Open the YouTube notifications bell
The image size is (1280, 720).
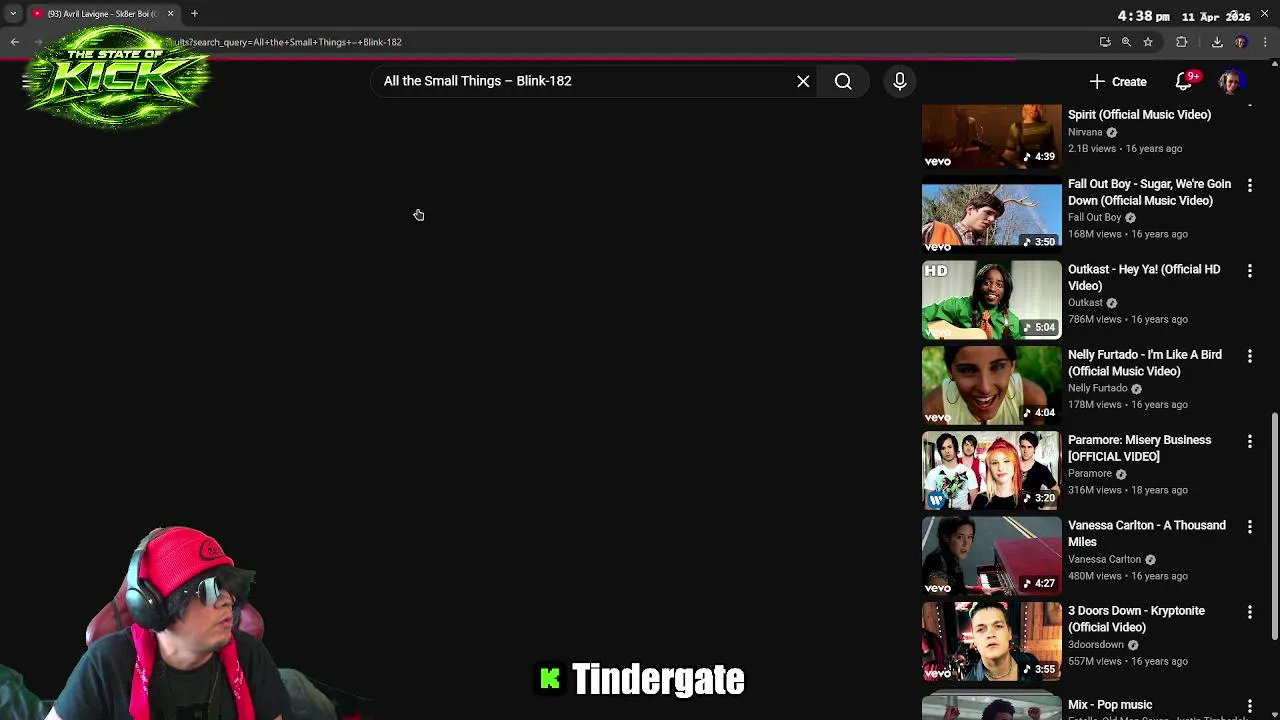coord(1185,81)
